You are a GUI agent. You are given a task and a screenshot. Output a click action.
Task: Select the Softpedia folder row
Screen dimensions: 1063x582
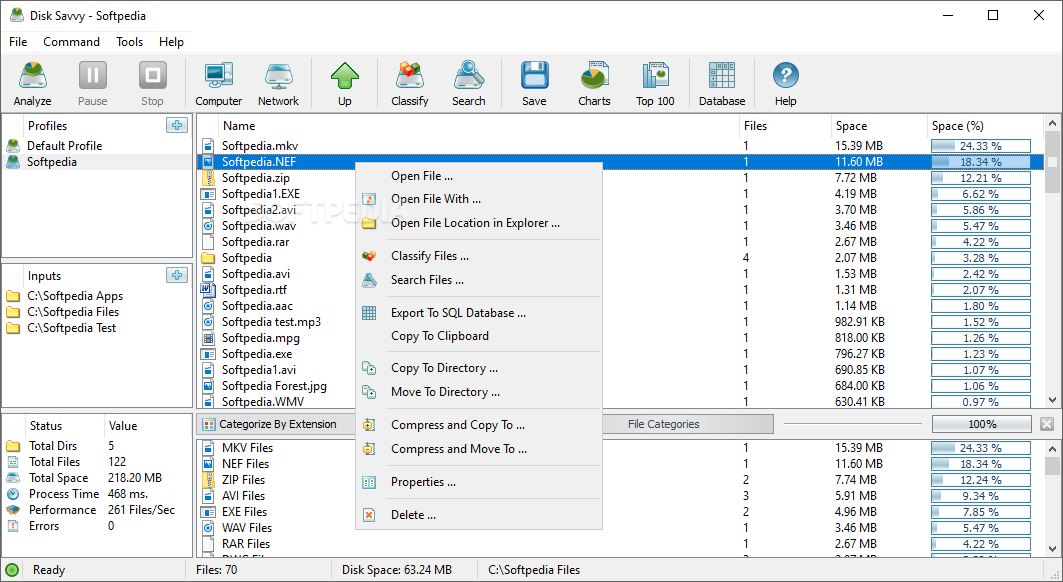pos(620,258)
